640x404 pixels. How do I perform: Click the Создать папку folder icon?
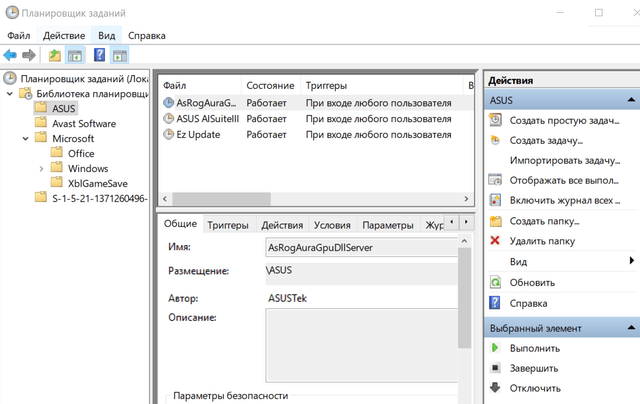tap(496, 221)
